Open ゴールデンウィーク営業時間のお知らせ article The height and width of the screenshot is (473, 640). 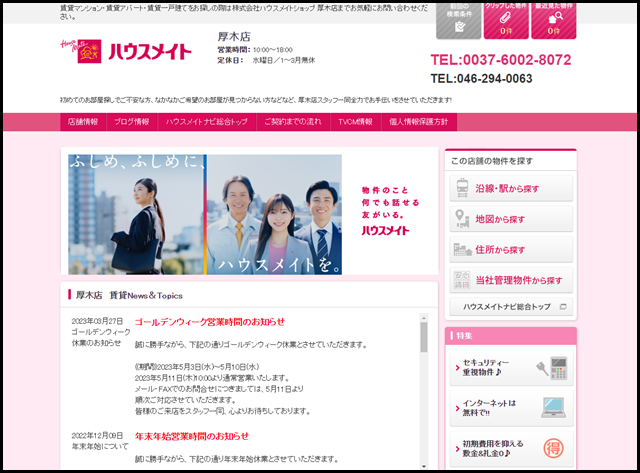[x=209, y=322]
